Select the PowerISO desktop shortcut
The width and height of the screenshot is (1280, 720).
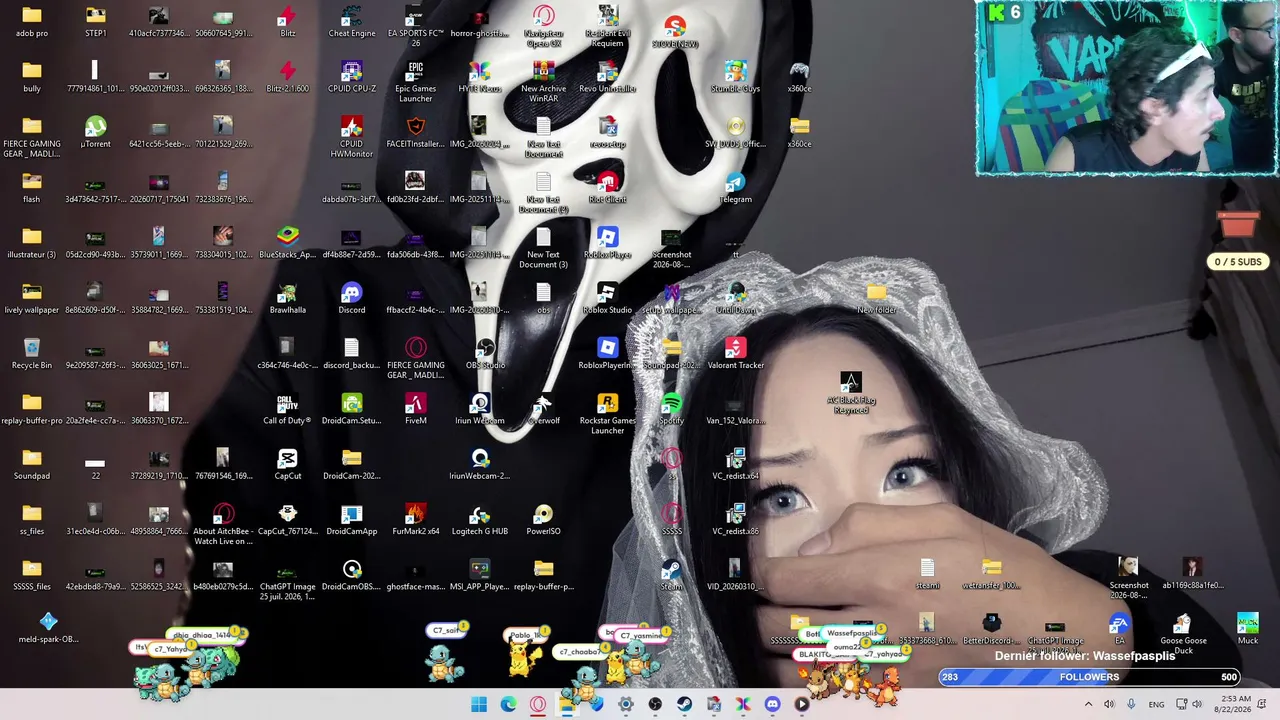pos(544,519)
